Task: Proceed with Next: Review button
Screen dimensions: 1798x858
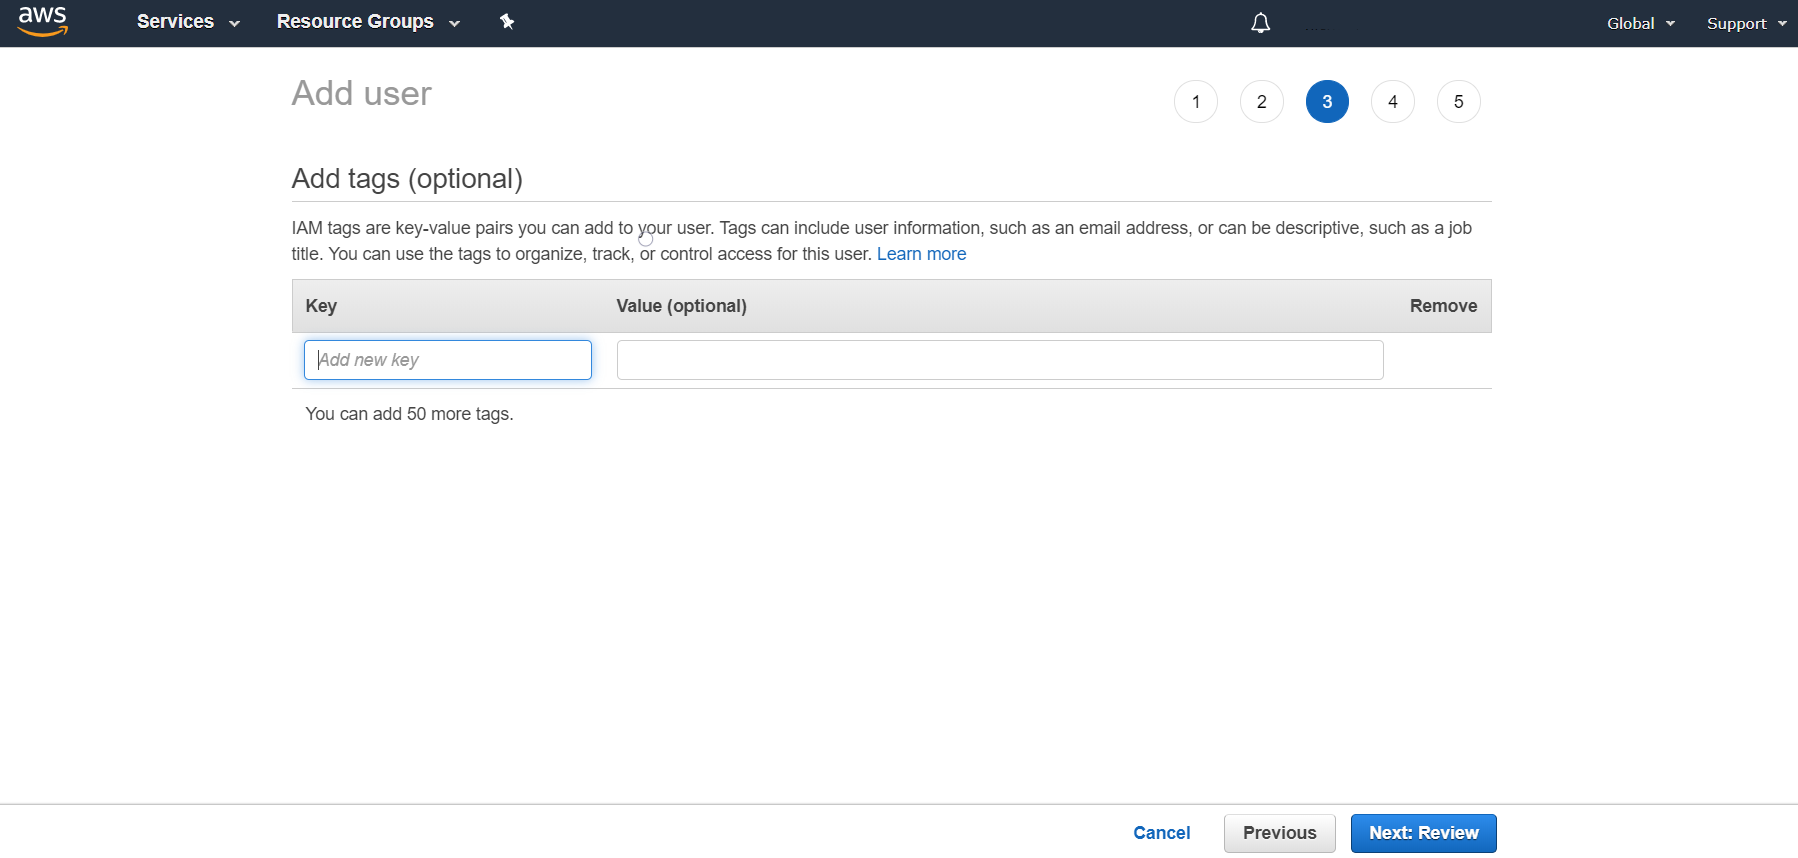Action: (x=1423, y=833)
